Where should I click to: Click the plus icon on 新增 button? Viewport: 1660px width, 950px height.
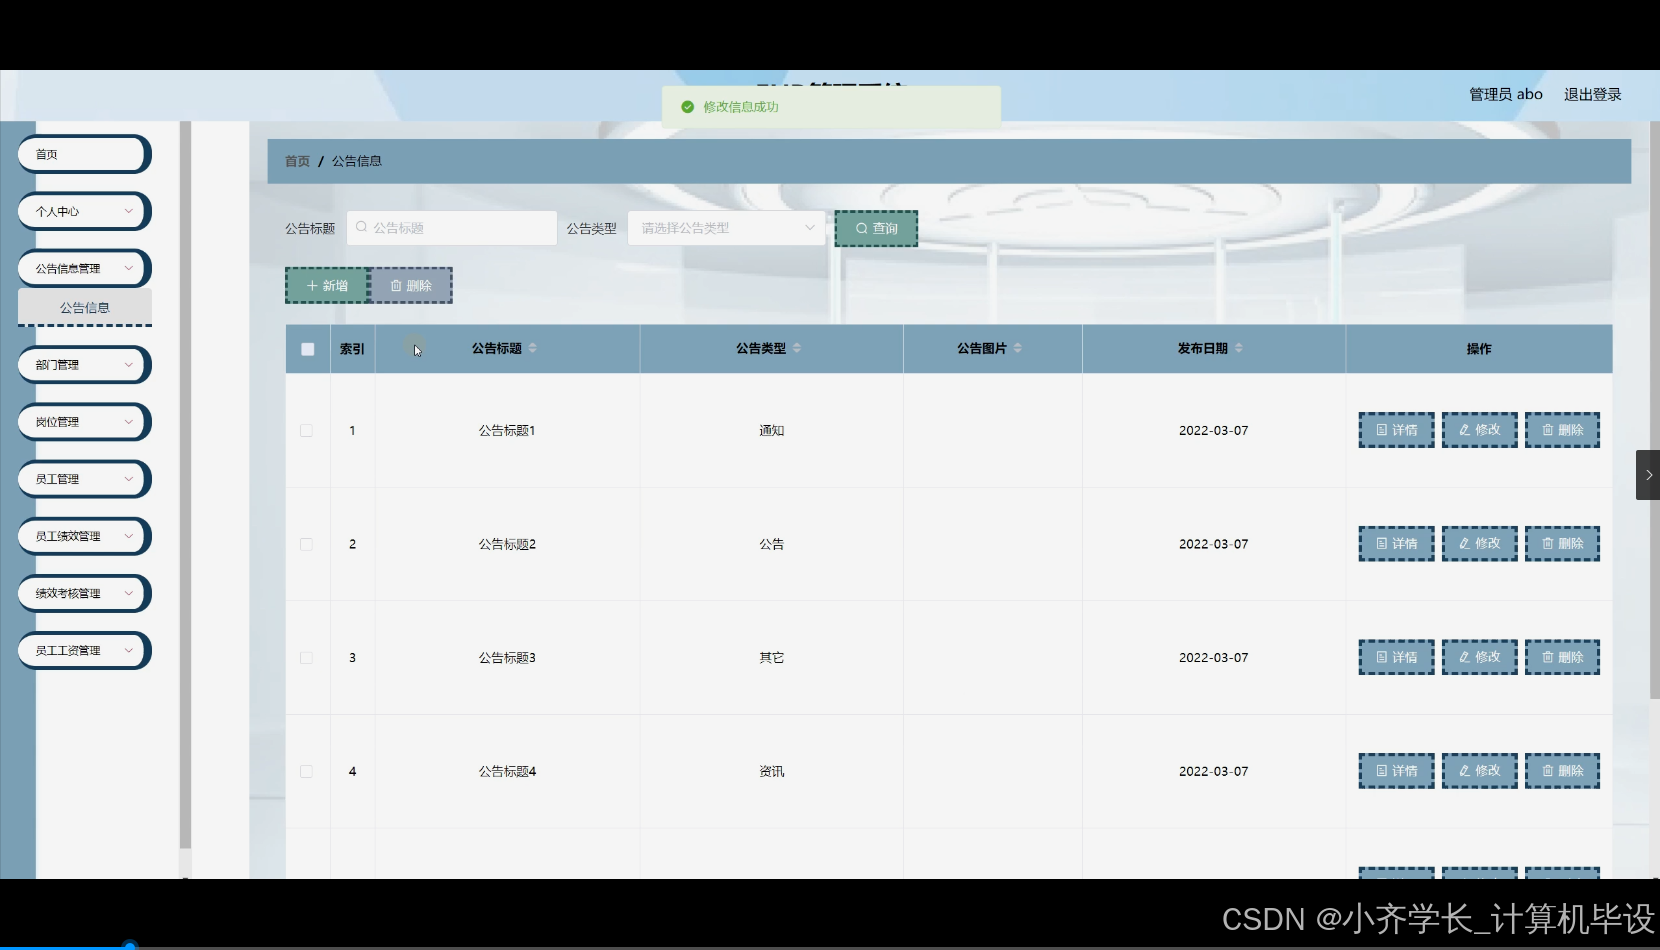311,285
